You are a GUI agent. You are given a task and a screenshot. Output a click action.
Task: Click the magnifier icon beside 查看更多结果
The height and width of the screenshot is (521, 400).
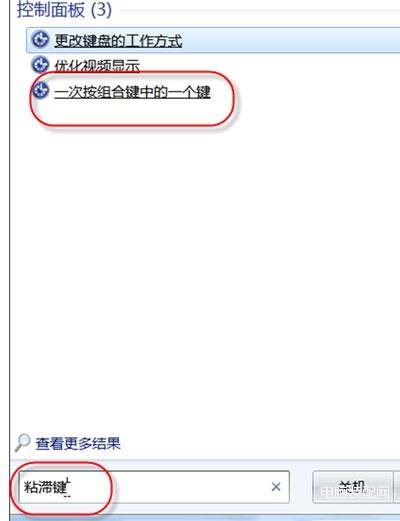pyautogui.click(x=23, y=443)
